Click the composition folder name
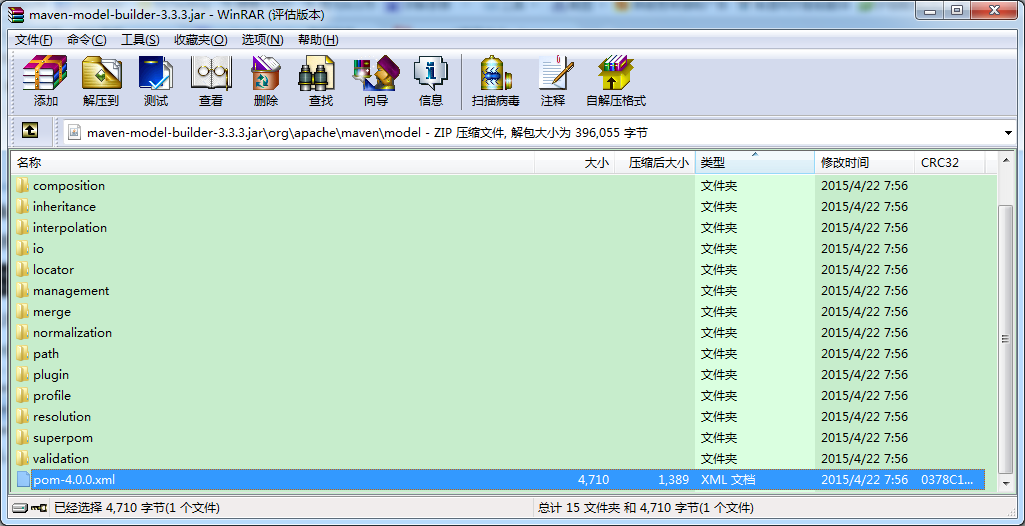1025x526 pixels. [69, 186]
